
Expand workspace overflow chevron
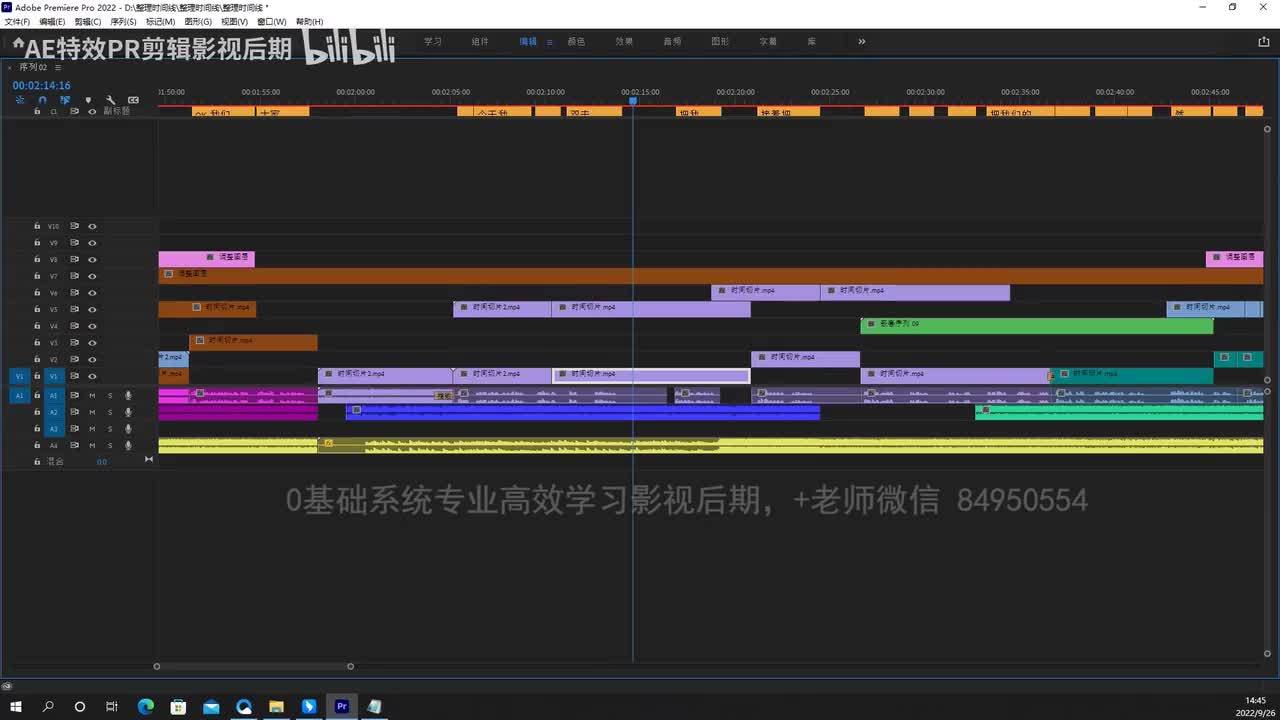[x=861, y=42]
